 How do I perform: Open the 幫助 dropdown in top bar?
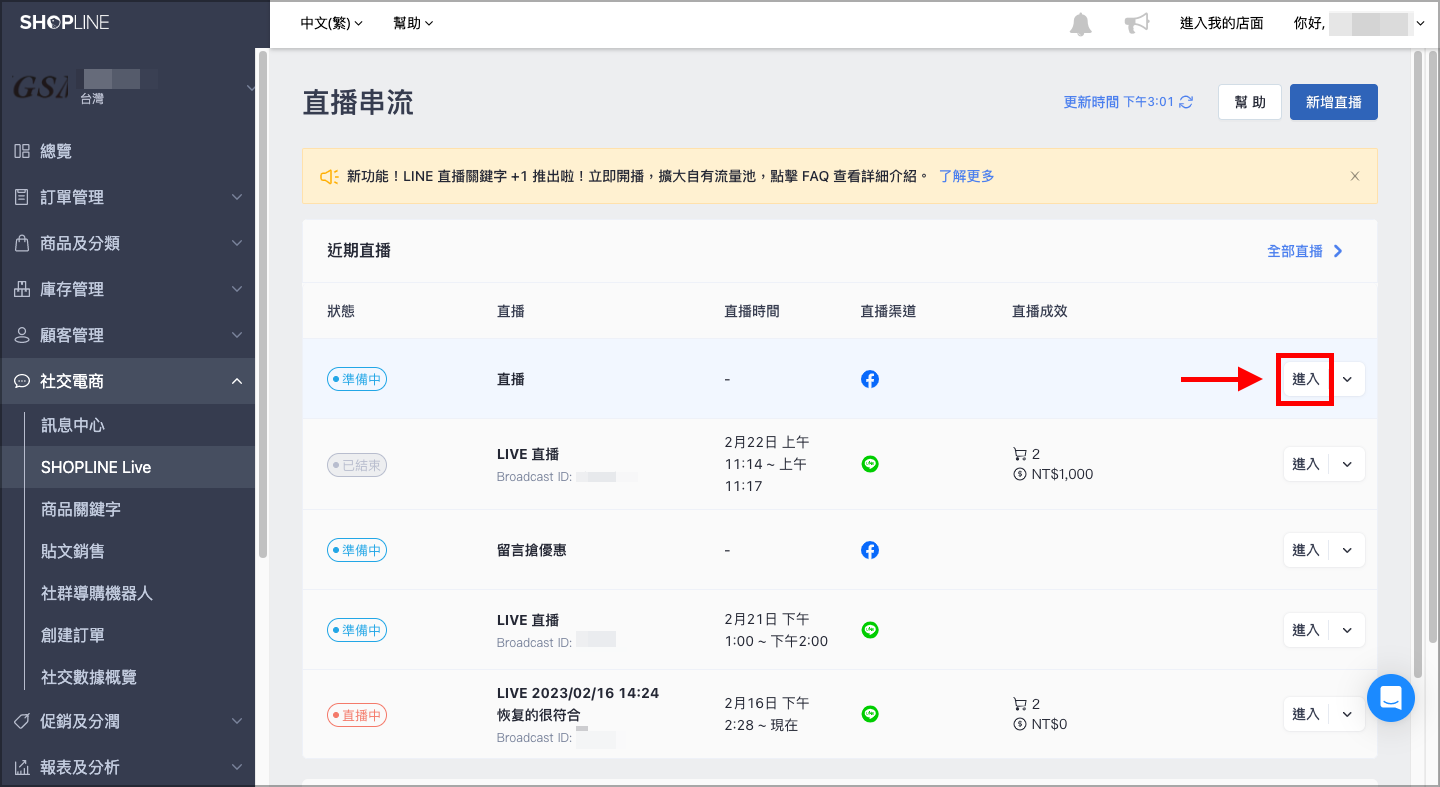pyautogui.click(x=413, y=23)
